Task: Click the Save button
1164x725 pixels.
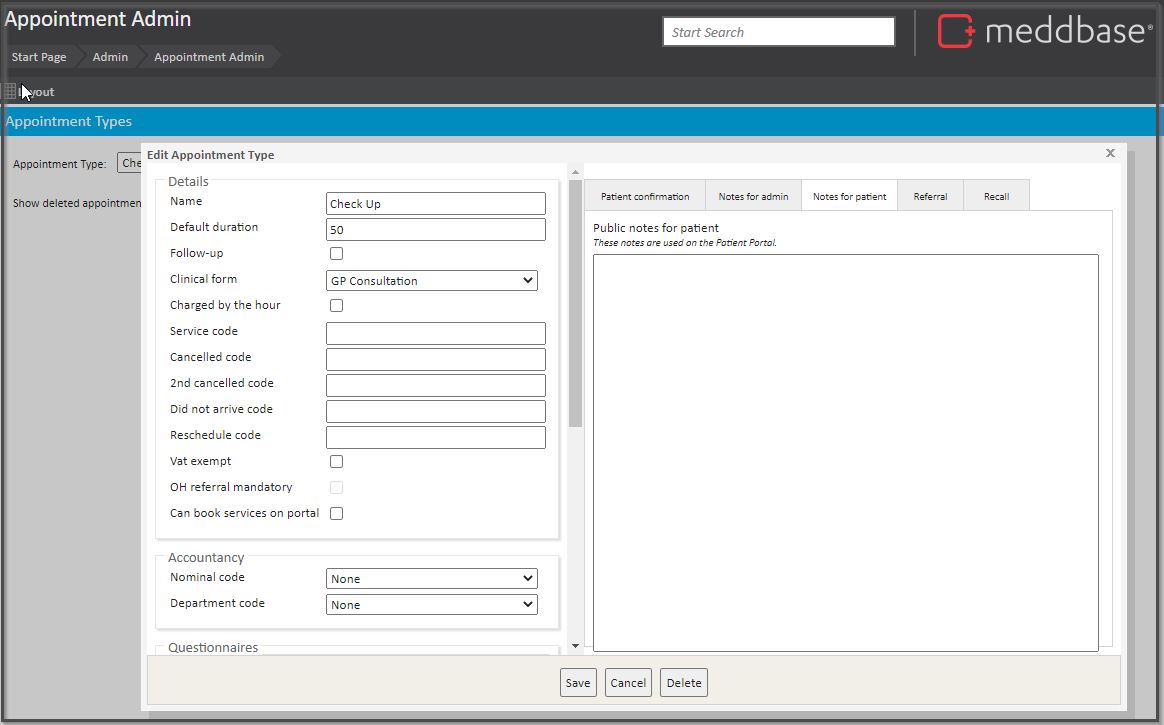Action: click(578, 683)
